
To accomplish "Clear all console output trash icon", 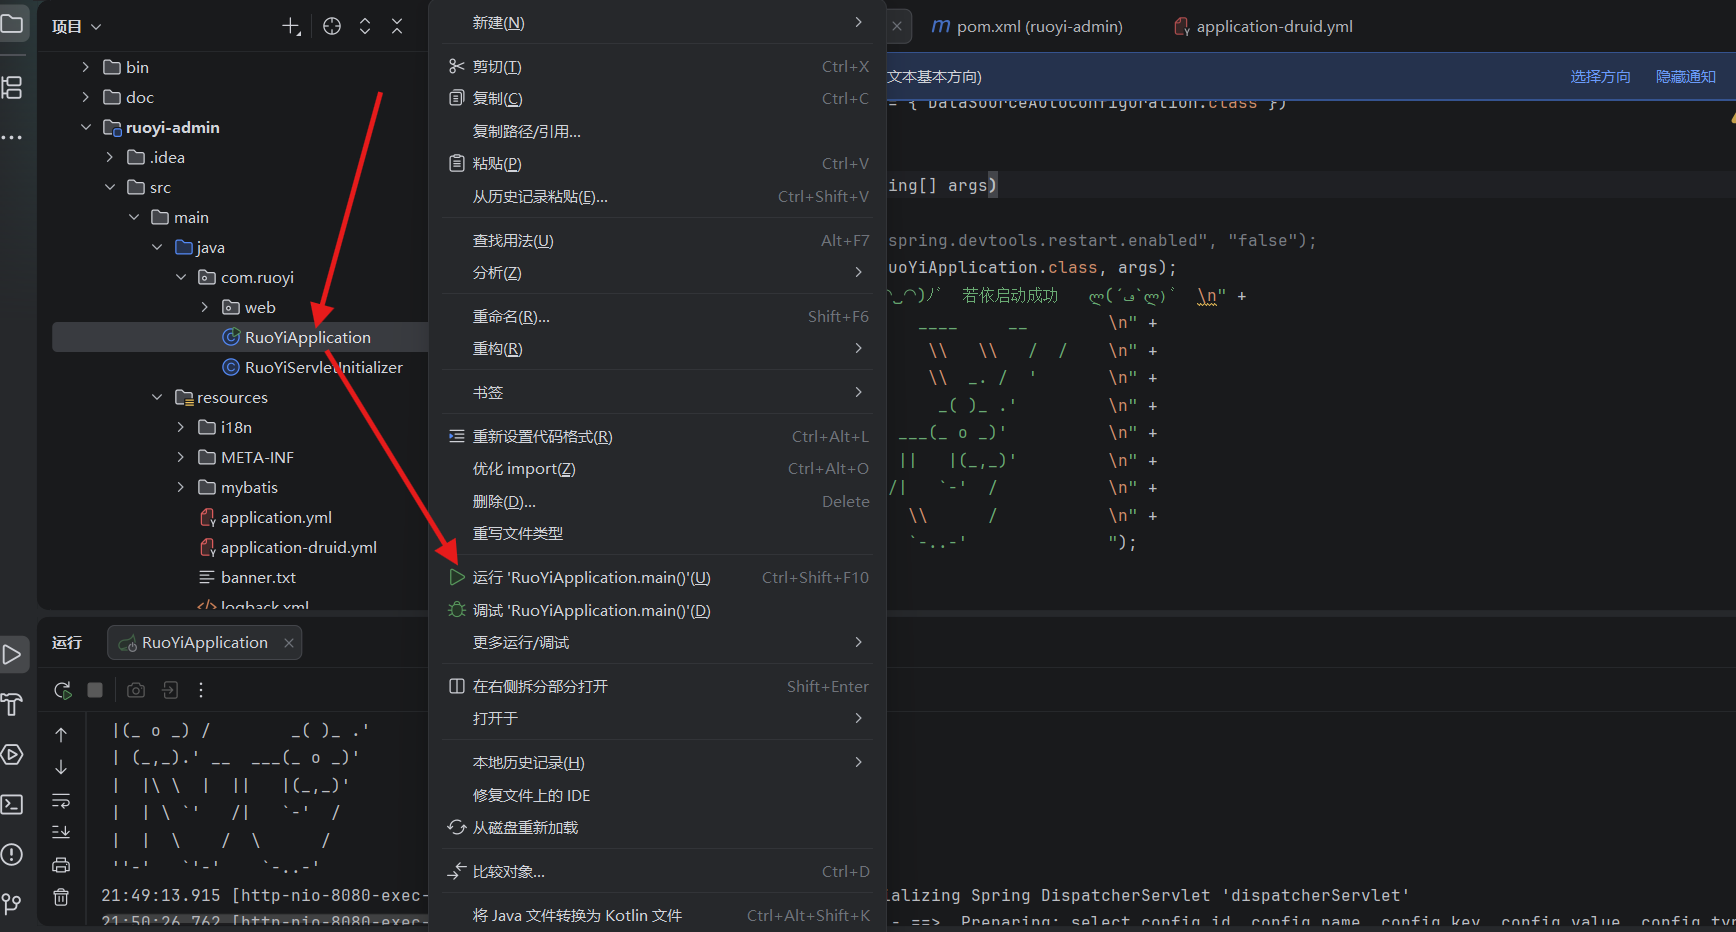I will tap(61, 897).
